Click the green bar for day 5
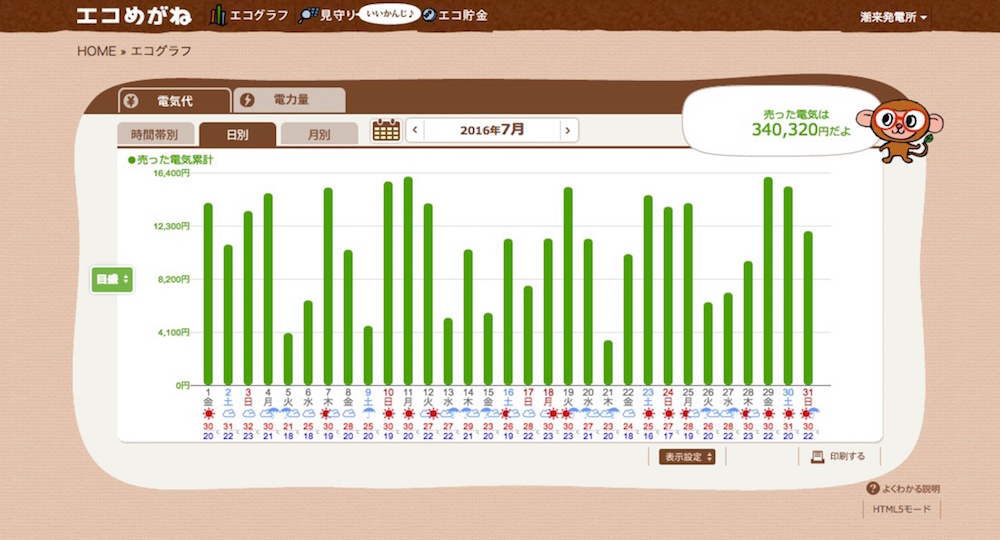Screen dimensions: 1000x540 click(x=288, y=359)
